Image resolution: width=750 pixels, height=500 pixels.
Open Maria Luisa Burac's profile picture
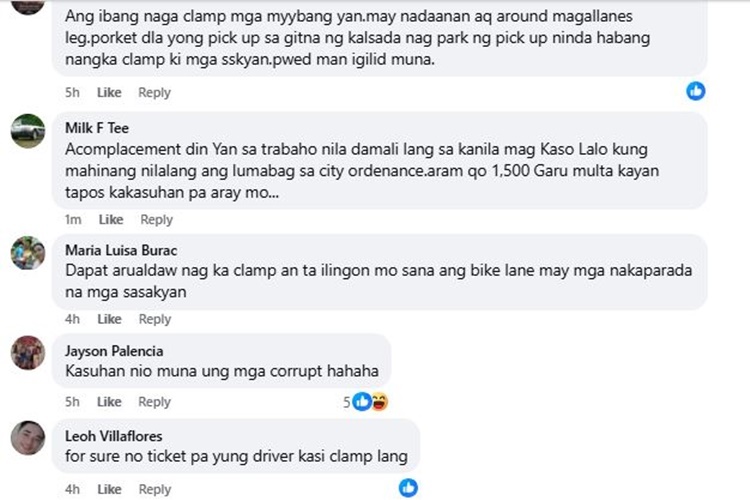28,252
